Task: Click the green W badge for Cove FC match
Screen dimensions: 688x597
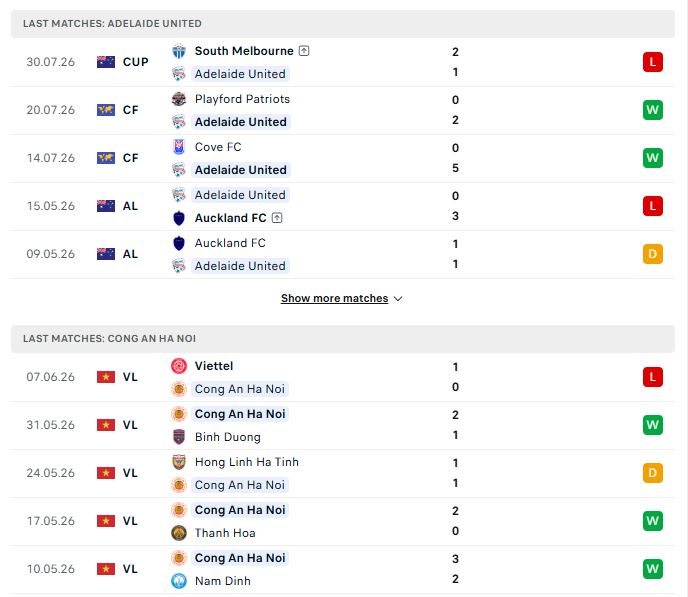Action: tap(652, 158)
